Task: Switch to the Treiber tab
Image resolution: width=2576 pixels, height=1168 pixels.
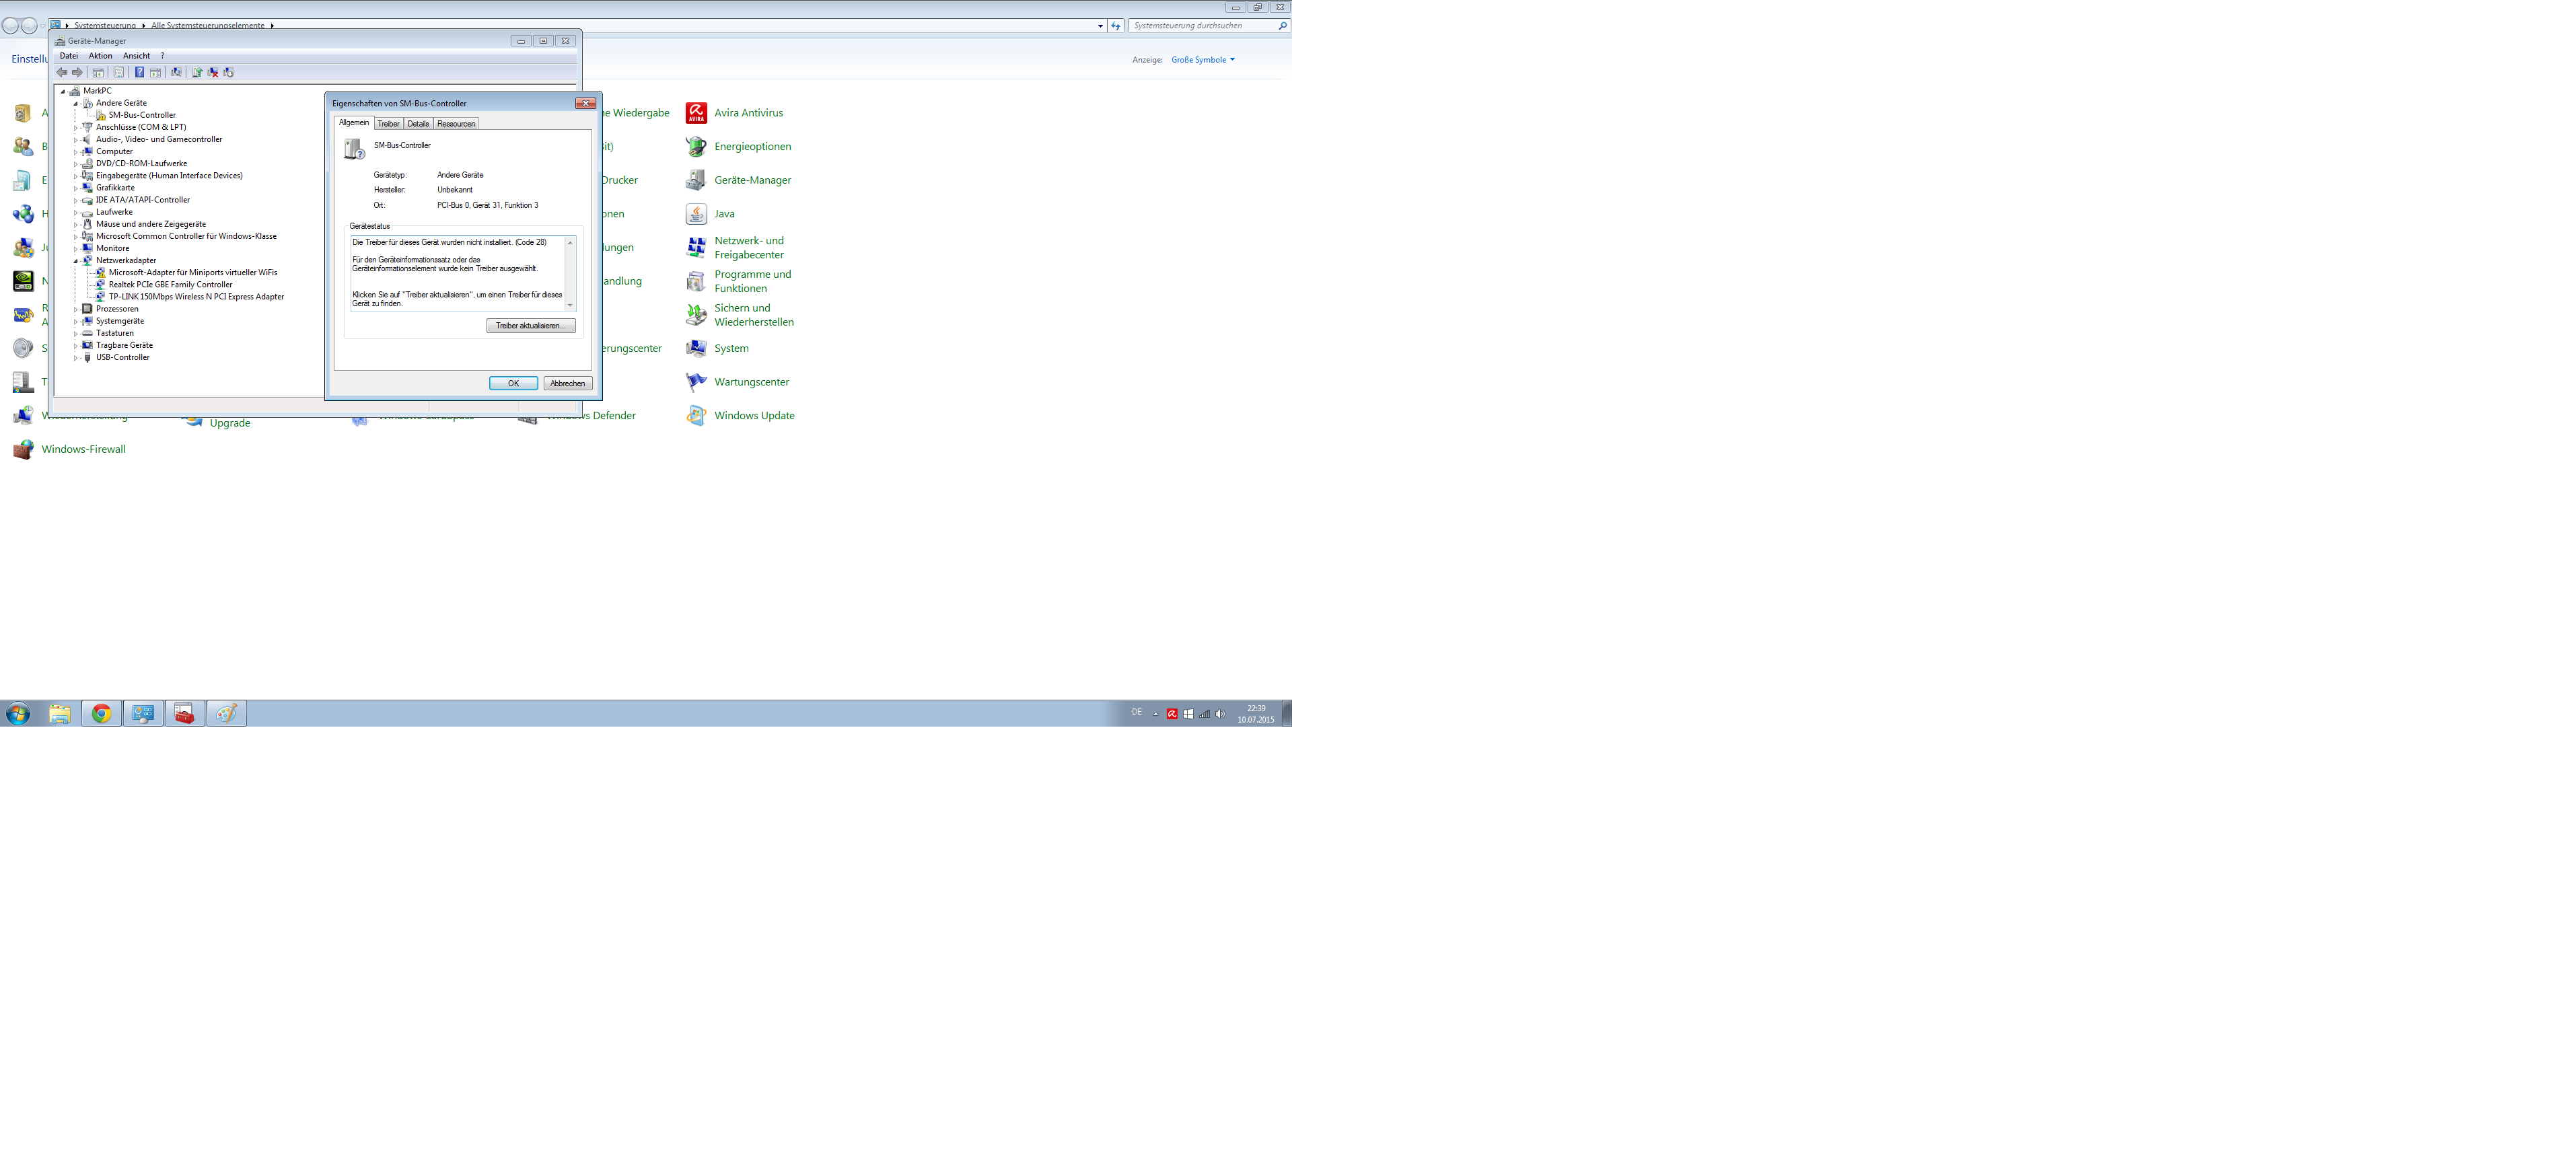Action: tap(388, 124)
